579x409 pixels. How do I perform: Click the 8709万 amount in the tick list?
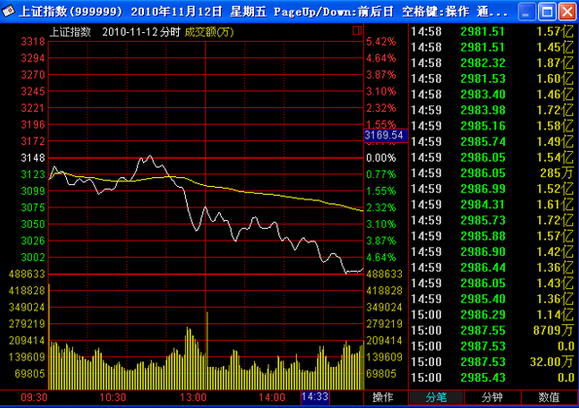point(553,330)
